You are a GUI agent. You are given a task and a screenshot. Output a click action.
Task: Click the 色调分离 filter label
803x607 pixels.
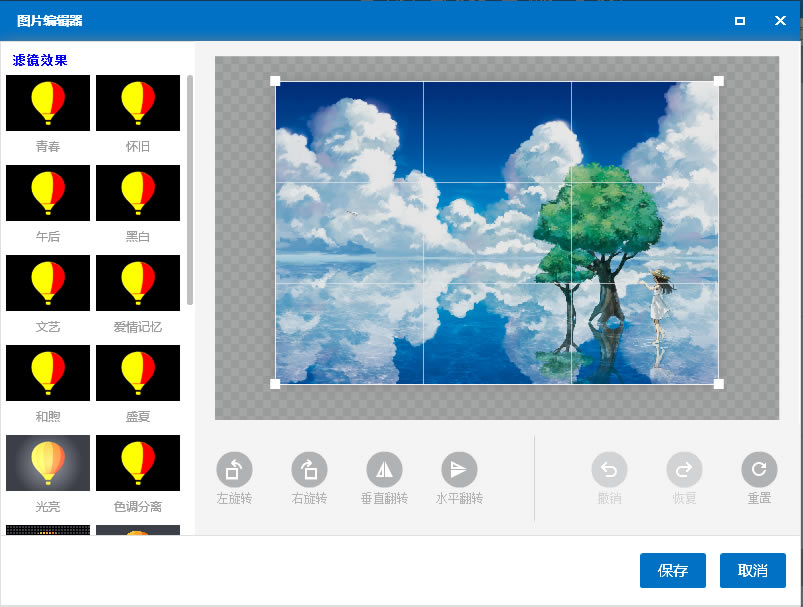pyautogui.click(x=138, y=507)
